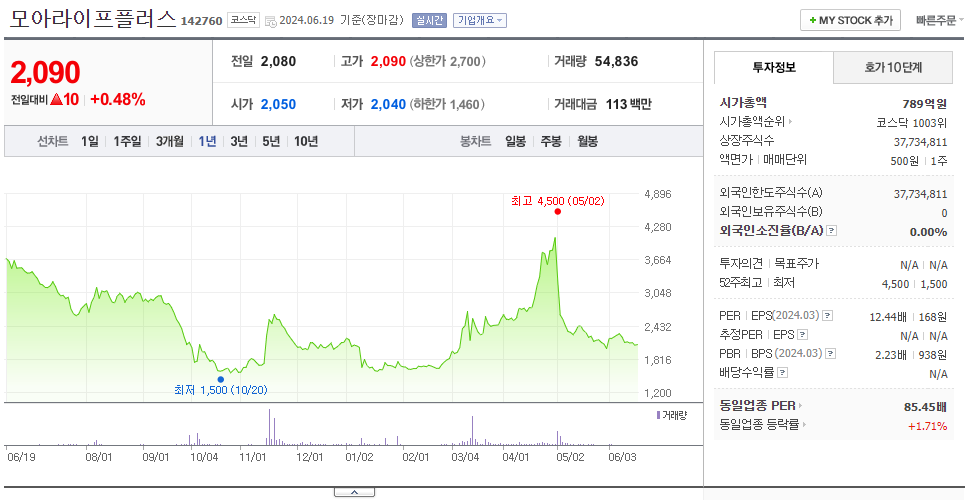Click the 하한가 1,460 text

tap(448, 105)
